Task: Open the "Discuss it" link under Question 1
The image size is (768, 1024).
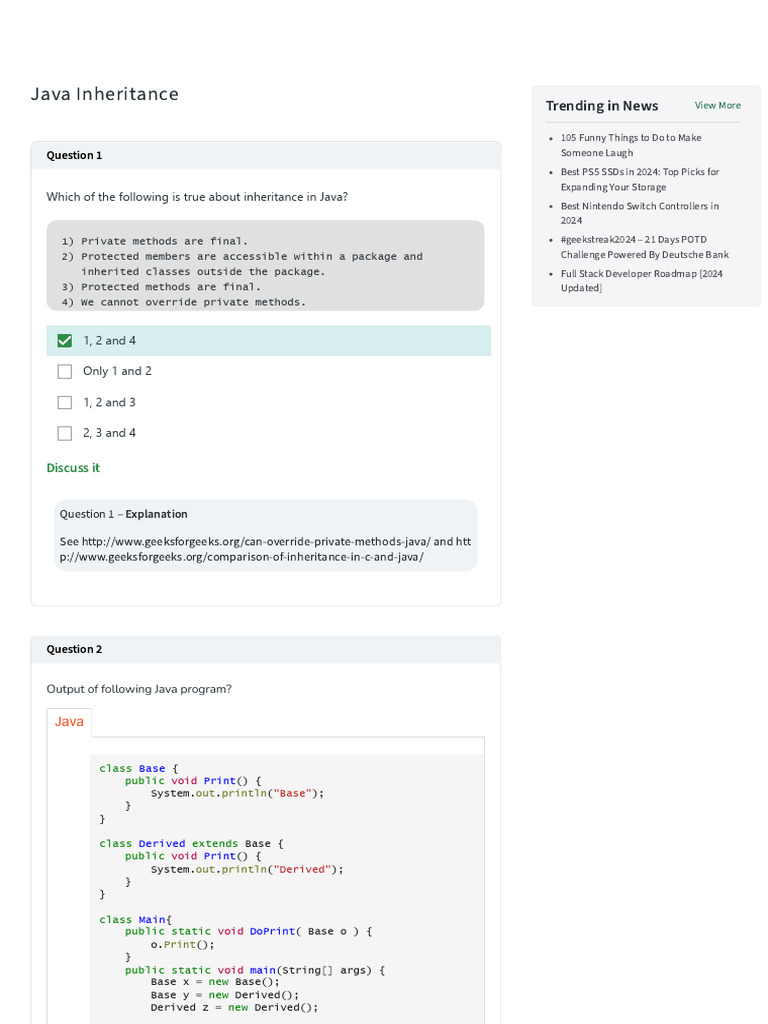Action: 73,468
